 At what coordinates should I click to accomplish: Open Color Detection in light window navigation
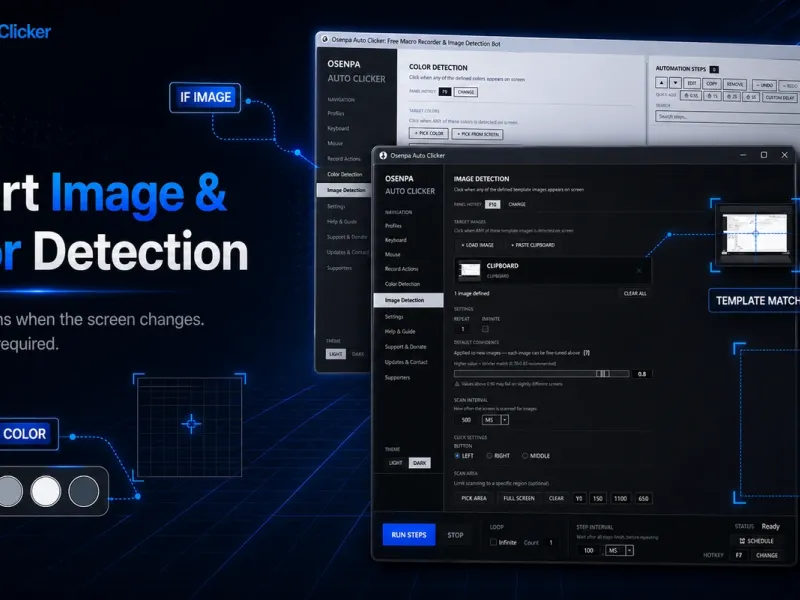click(x=345, y=174)
